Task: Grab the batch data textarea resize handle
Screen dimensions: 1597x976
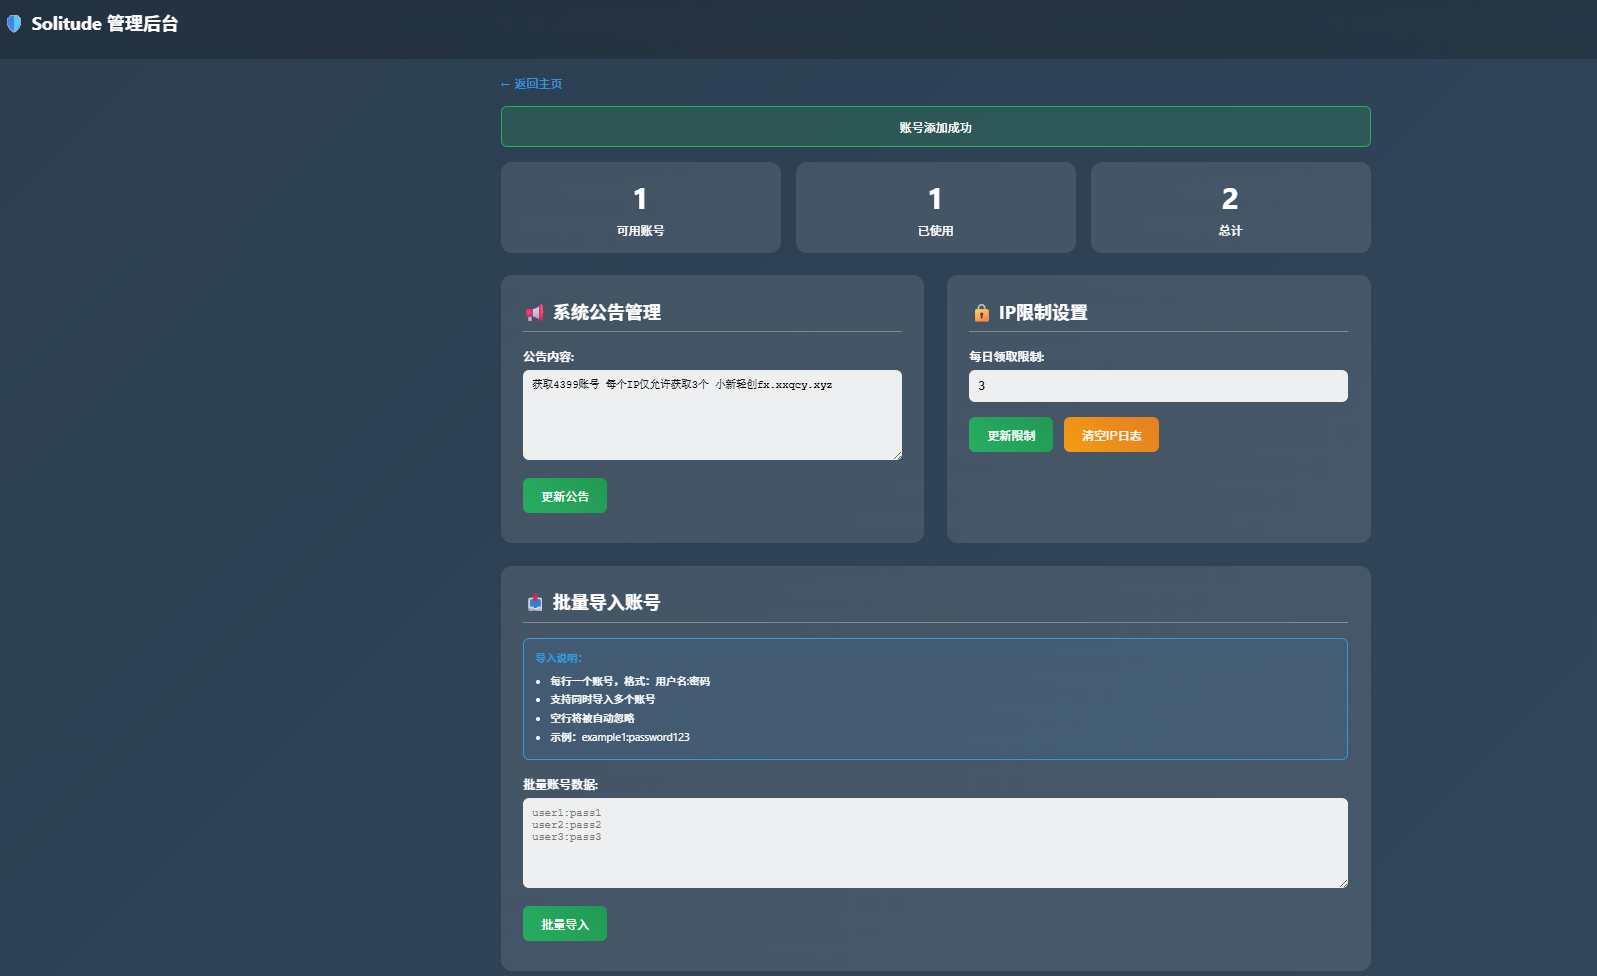Action: pos(1343,883)
